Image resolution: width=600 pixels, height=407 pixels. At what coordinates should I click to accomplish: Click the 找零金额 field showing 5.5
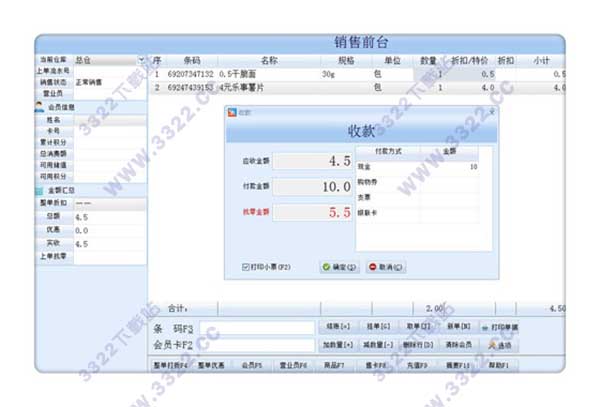(x=313, y=212)
